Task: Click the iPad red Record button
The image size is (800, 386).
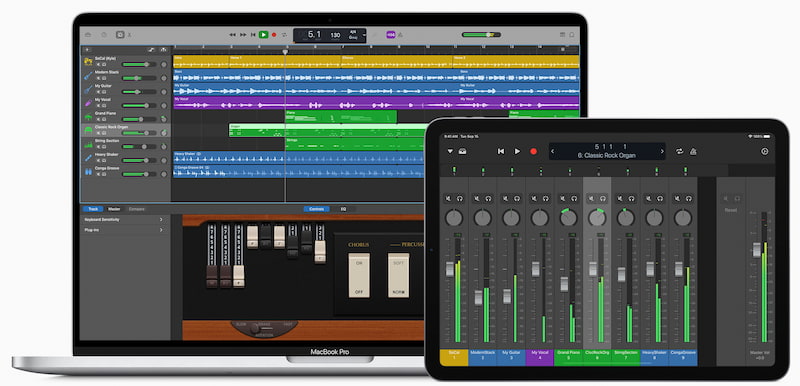Action: (x=534, y=151)
